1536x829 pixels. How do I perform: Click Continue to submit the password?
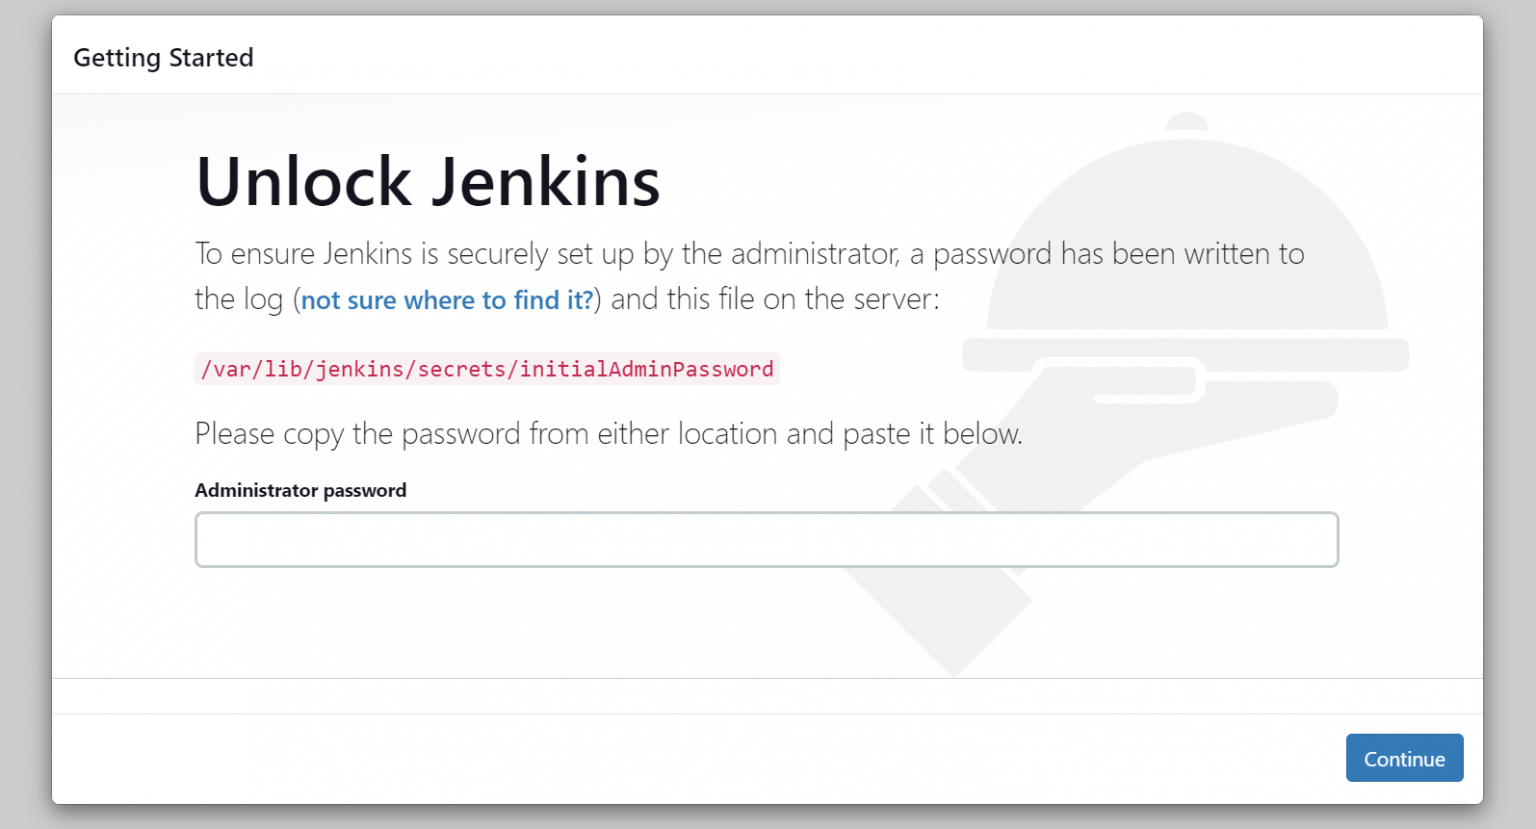click(x=1404, y=758)
